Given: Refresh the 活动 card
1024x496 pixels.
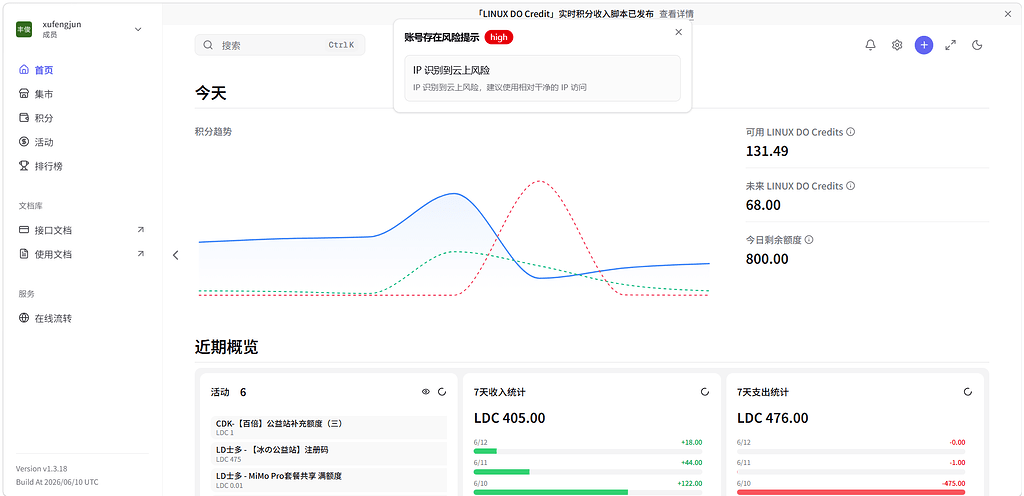Looking at the screenshot, I should (442, 392).
